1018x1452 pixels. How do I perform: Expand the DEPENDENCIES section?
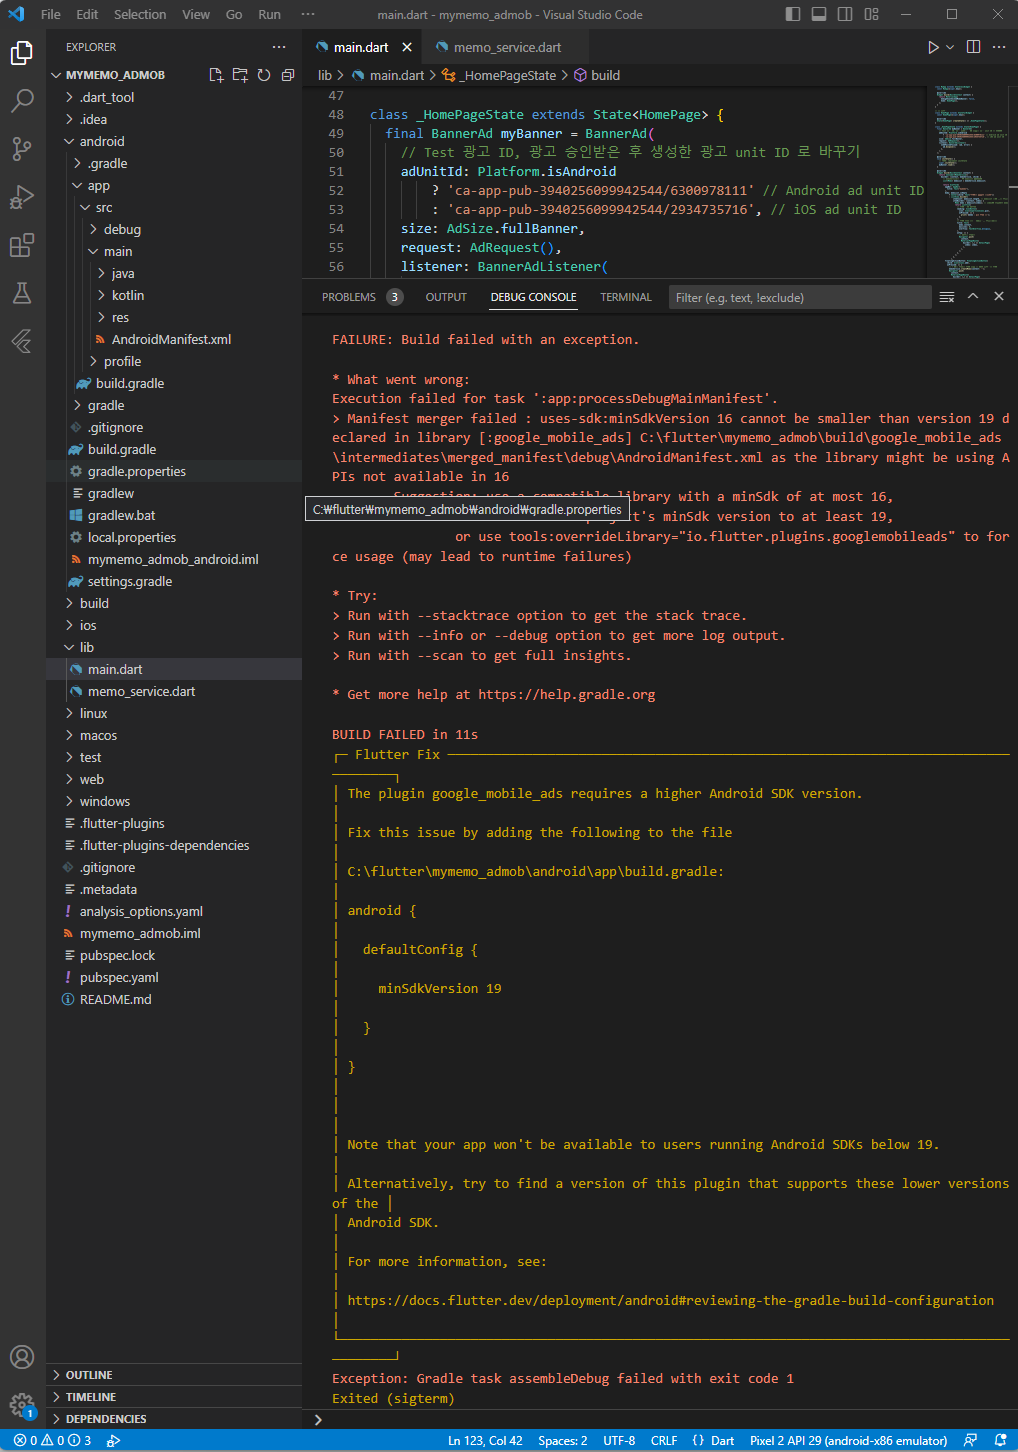tap(174, 1419)
